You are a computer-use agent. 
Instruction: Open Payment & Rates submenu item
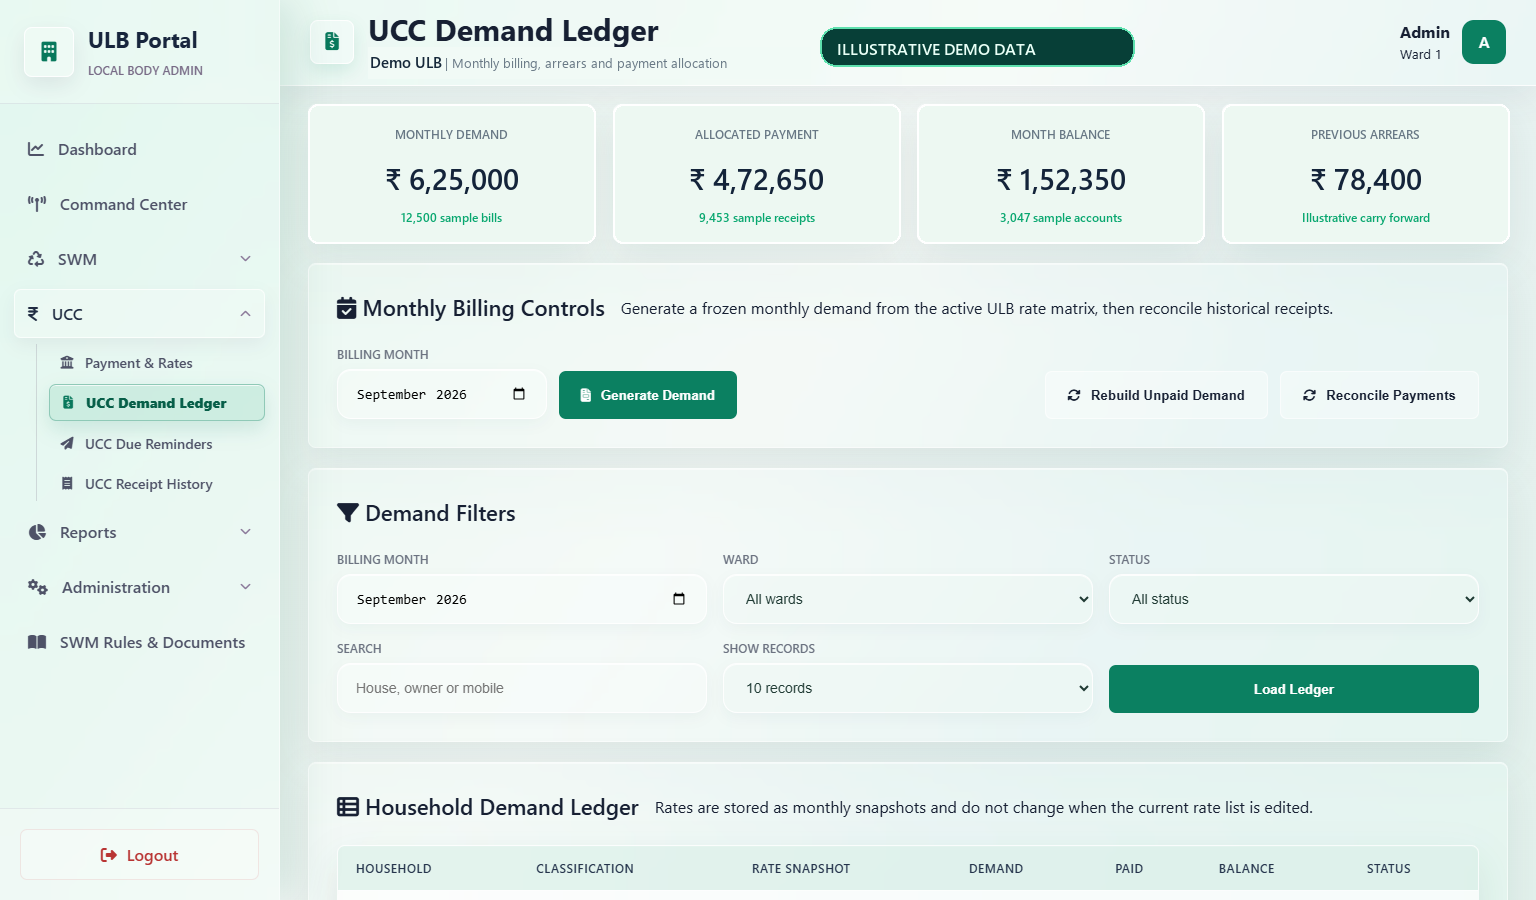(x=157, y=363)
